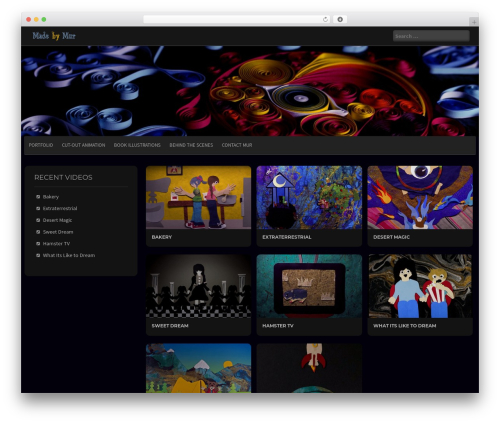
Task: Open the Bakery video thumbnail
Action: (x=198, y=197)
